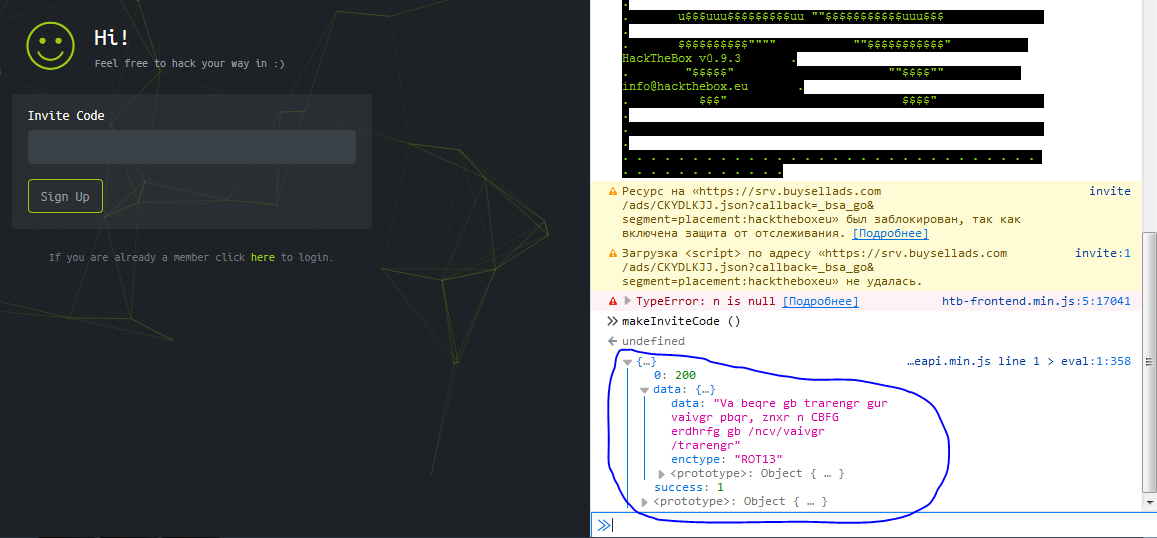Focus the Invite Code text field
This screenshot has height=538, width=1157.
pos(192,147)
